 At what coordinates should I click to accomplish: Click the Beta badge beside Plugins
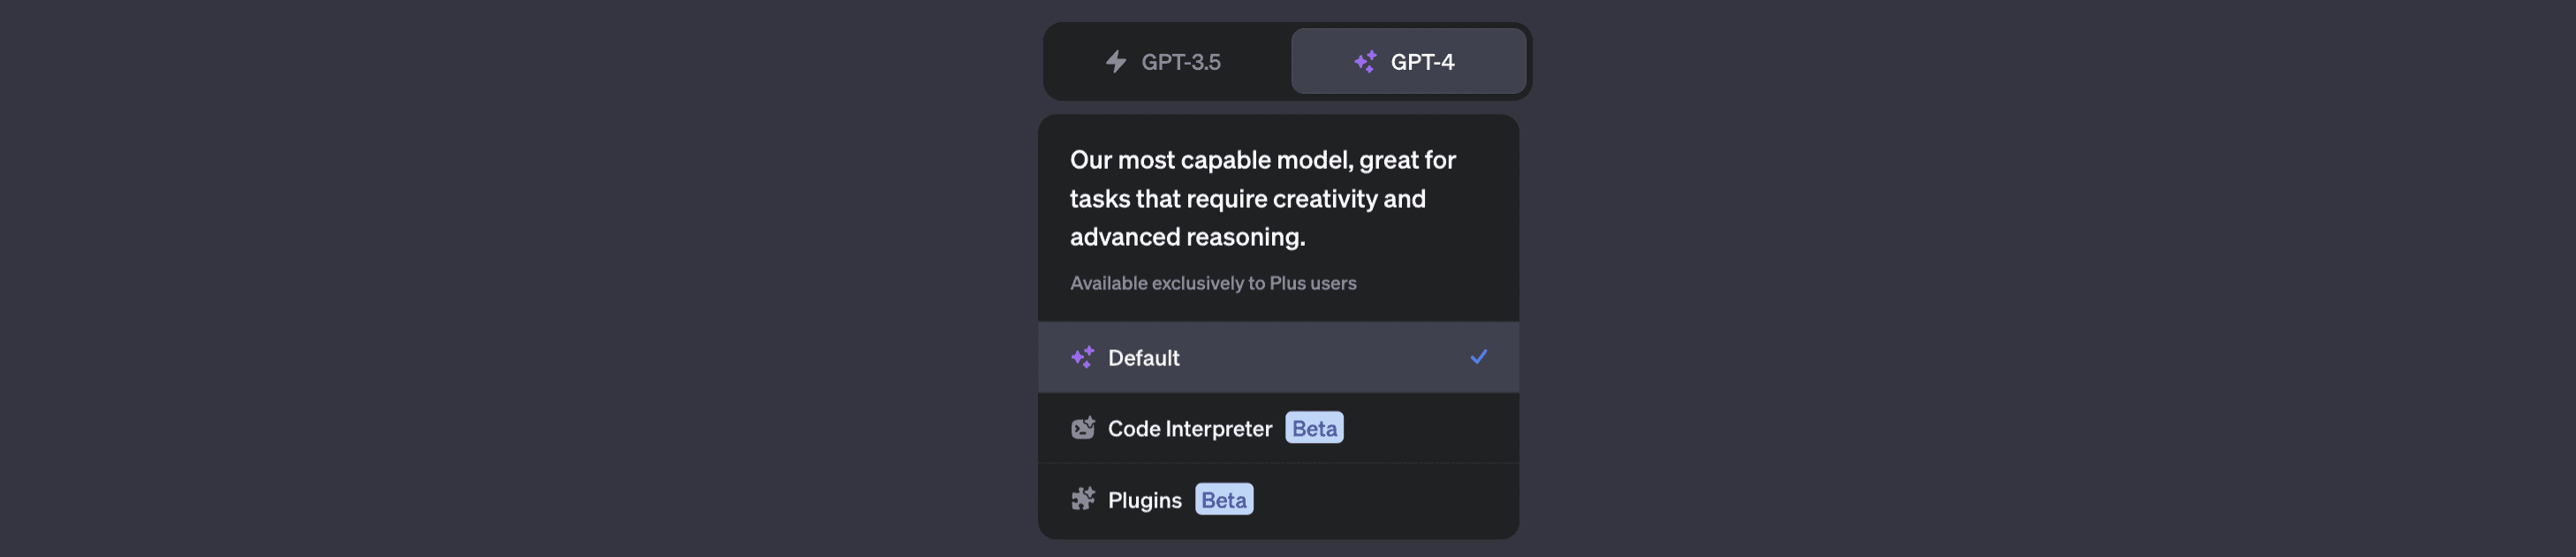click(1224, 499)
